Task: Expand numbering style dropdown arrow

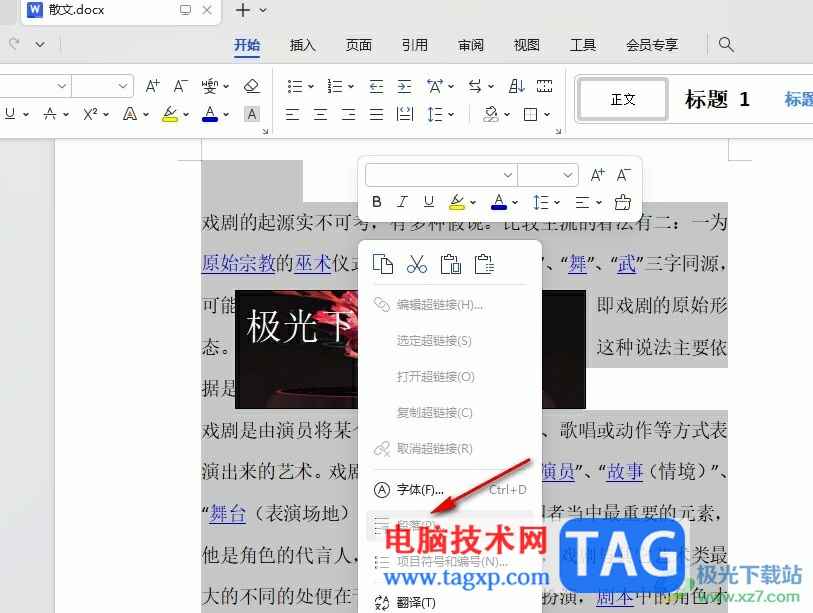Action: (351, 87)
